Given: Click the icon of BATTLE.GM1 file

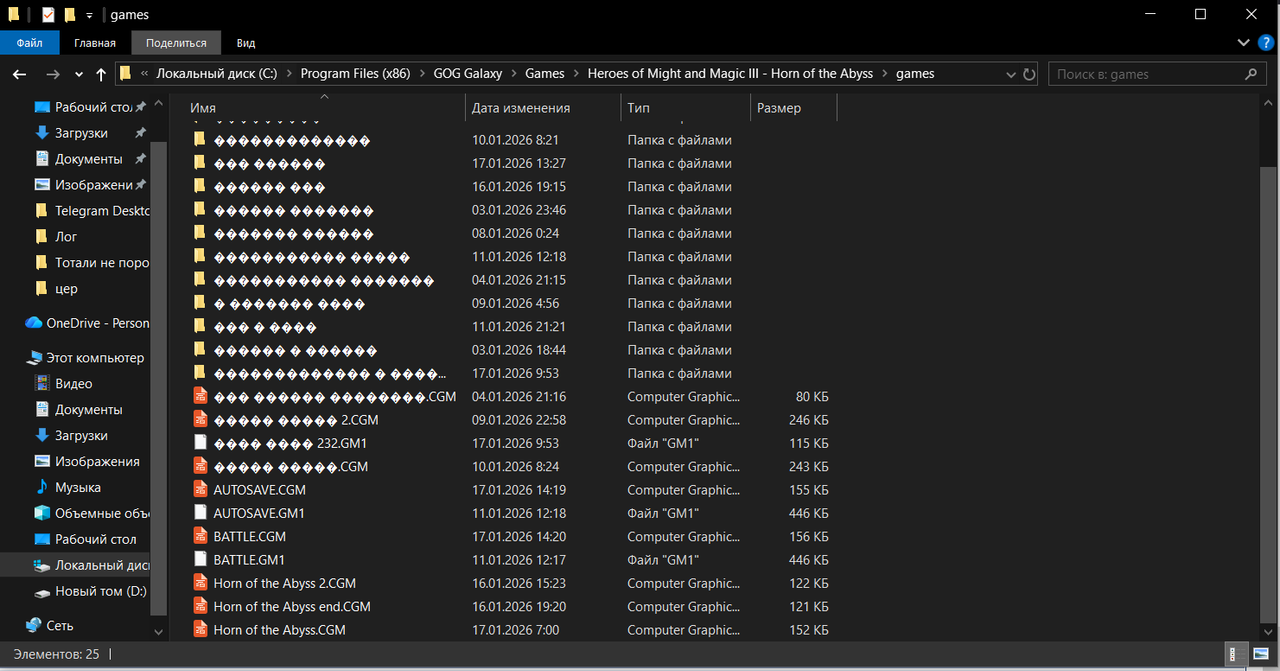Looking at the screenshot, I should [200, 560].
